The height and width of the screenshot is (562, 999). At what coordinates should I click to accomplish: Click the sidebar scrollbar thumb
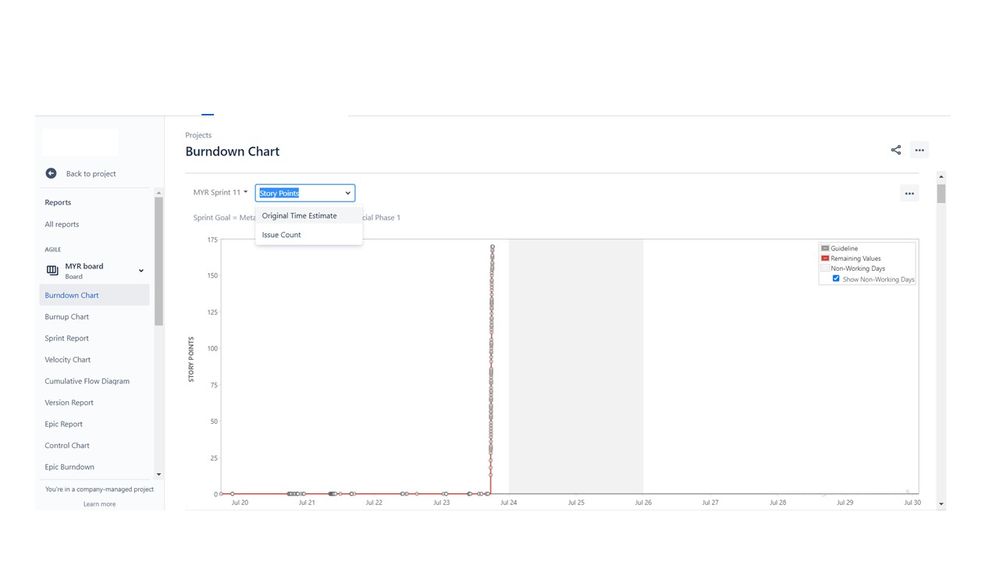[159, 261]
